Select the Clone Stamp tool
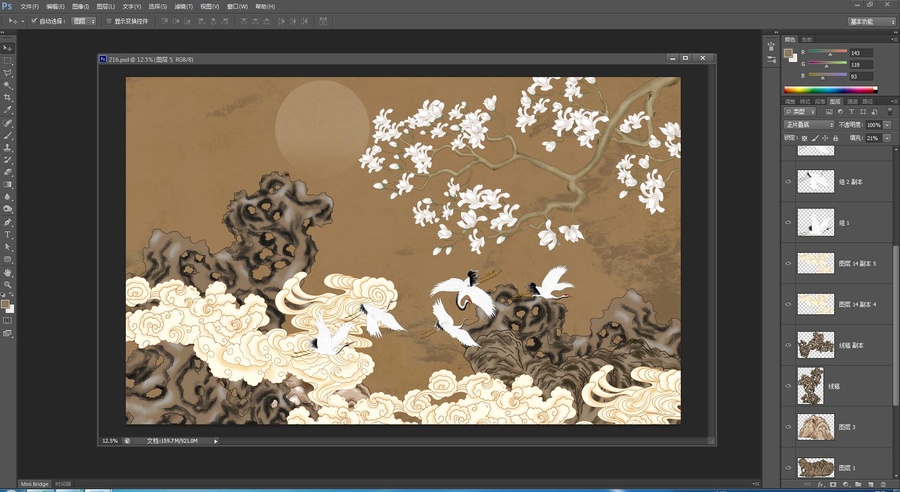900x492 pixels. [7, 148]
